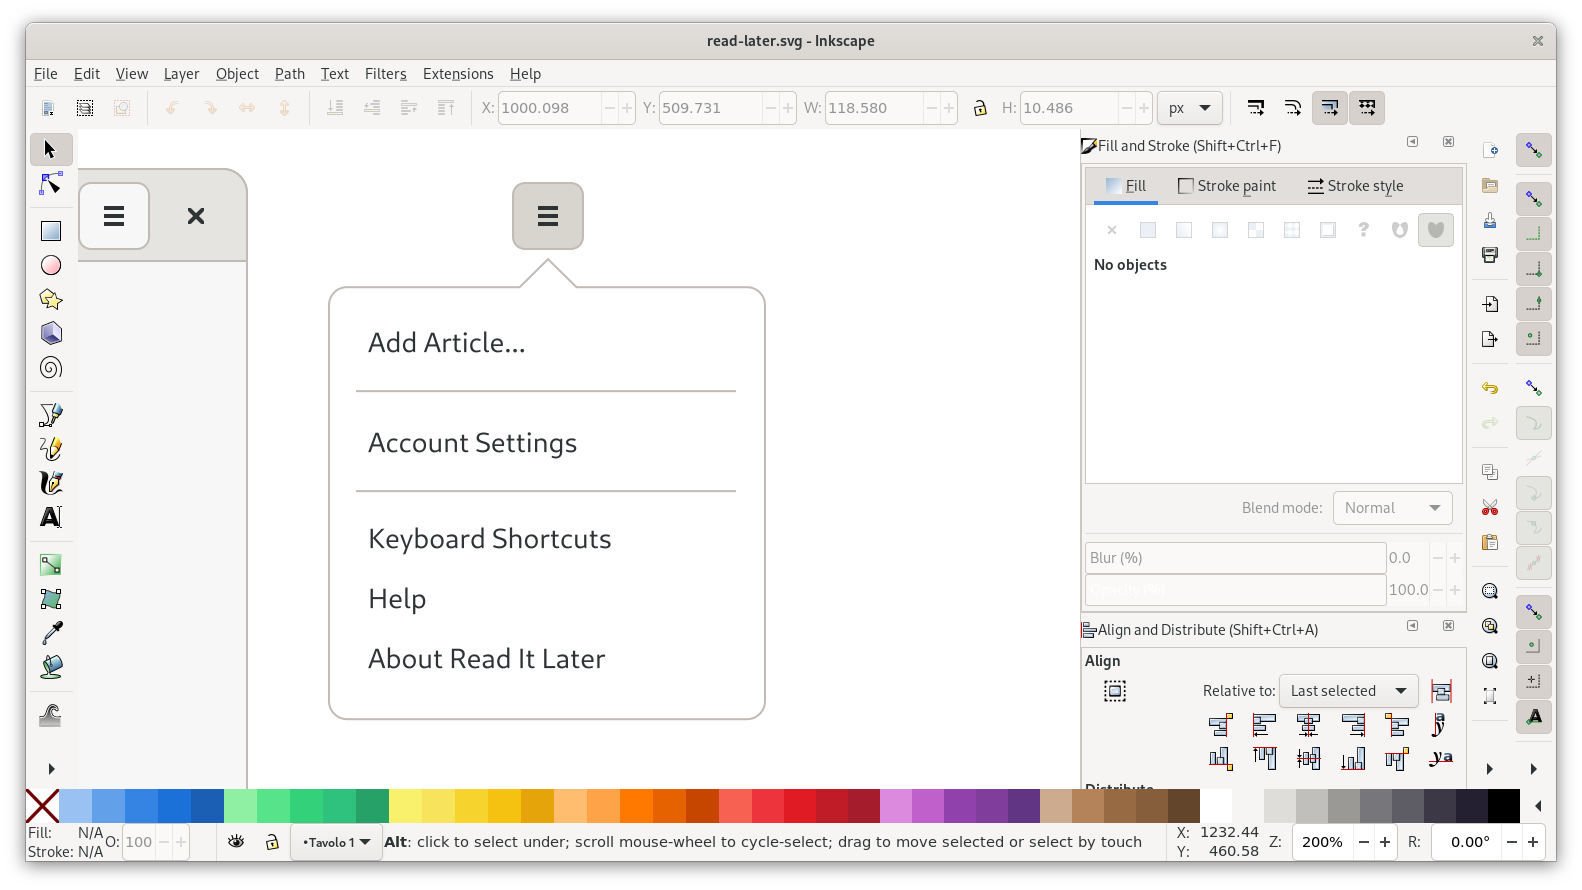Select the 3D box tool
Viewport: 1582px width, 890px height.
(51, 333)
